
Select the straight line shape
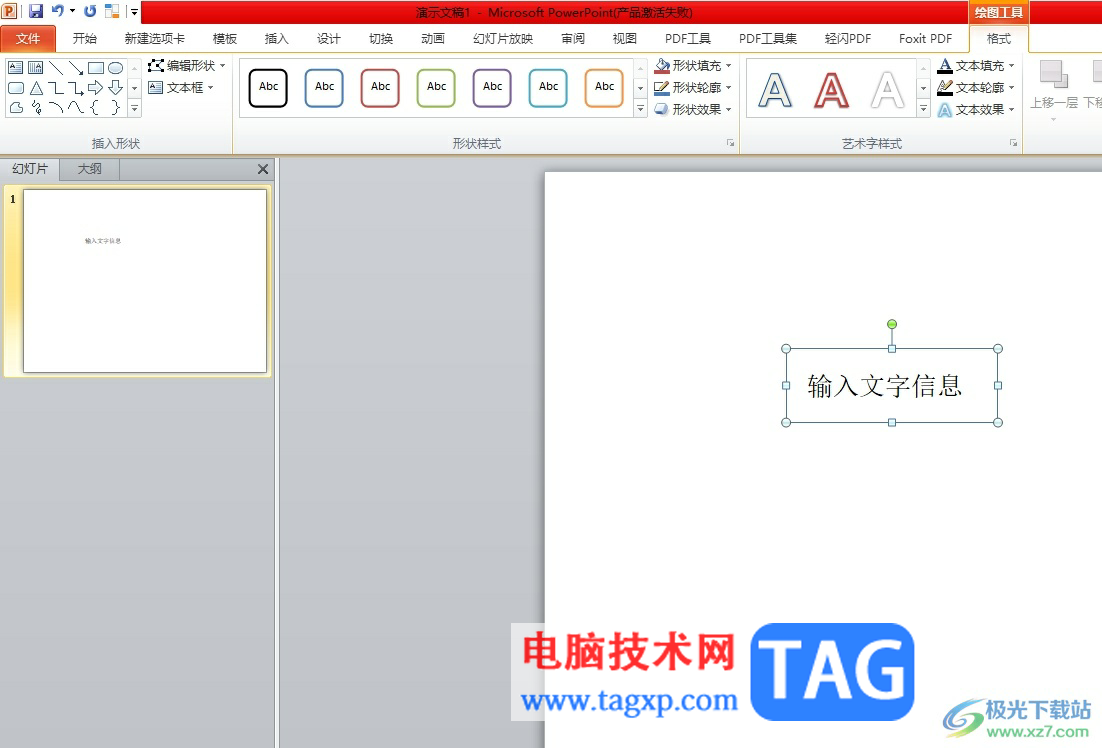56,68
